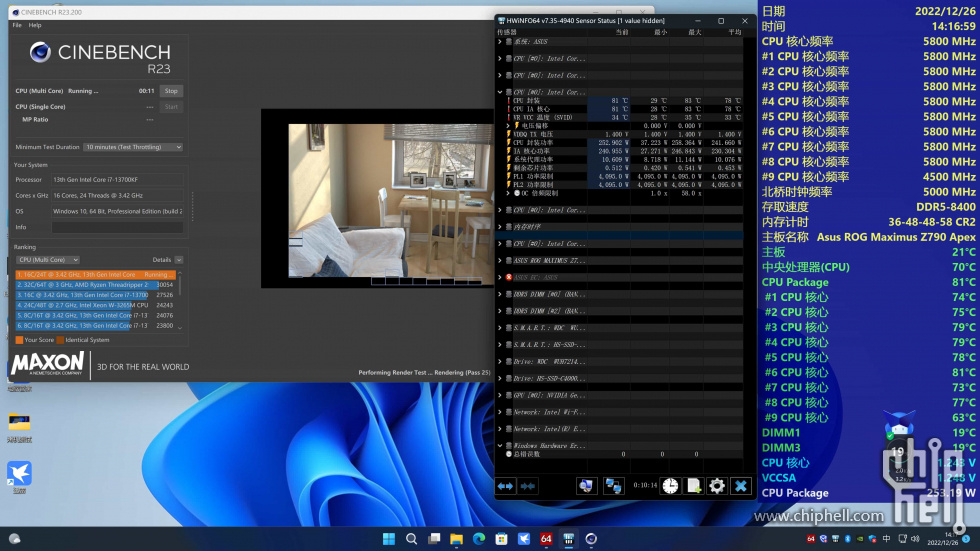Screen dimensions: 980x551
Task: Click single core Start button
Action: click(171, 107)
